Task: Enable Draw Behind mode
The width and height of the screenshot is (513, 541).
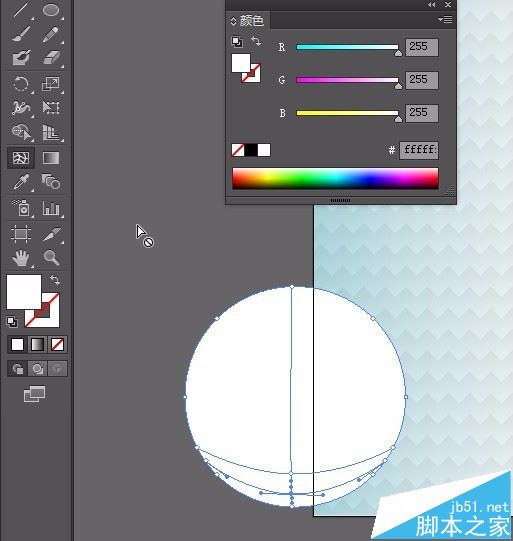Action: click(37, 368)
